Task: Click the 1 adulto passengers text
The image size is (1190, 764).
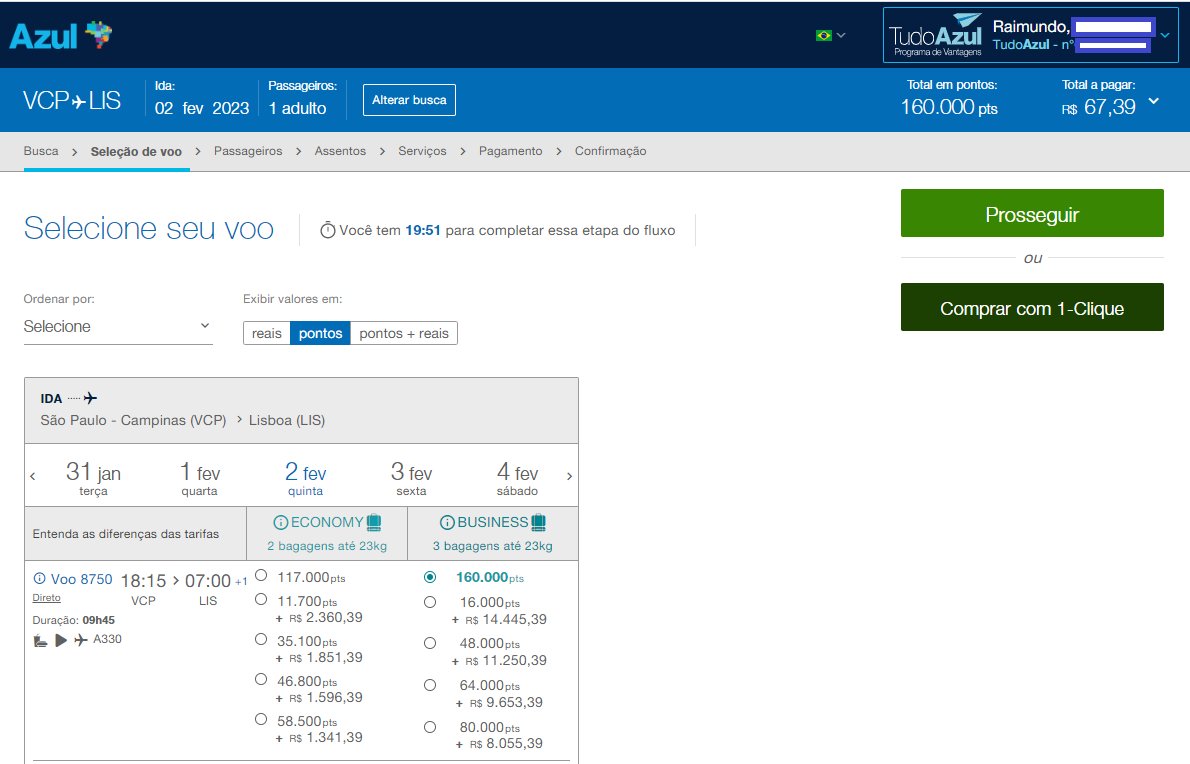Action: 298,108
